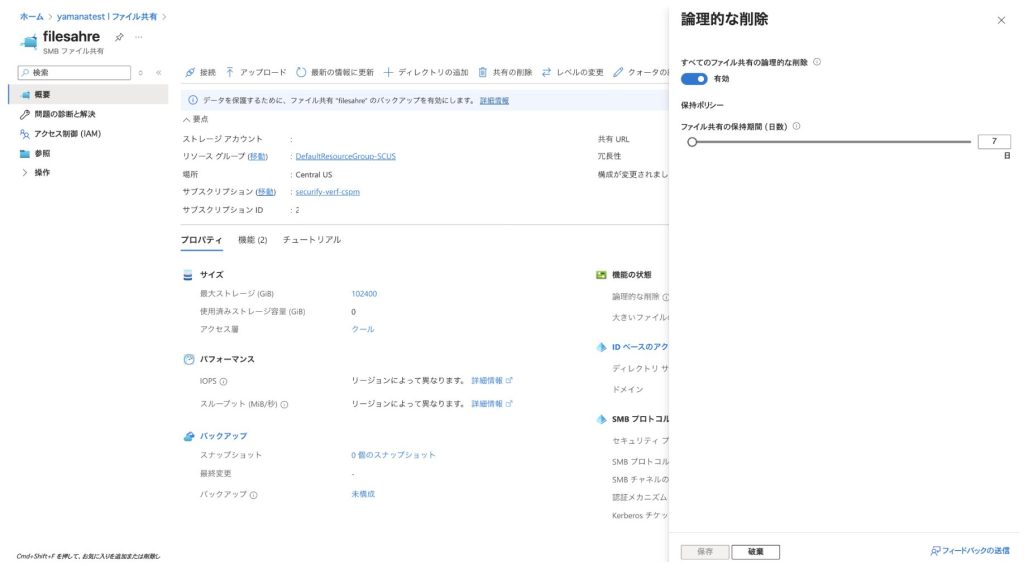Open the チュートリアル tab
The width and height of the screenshot is (1024, 574).
(x=312, y=240)
